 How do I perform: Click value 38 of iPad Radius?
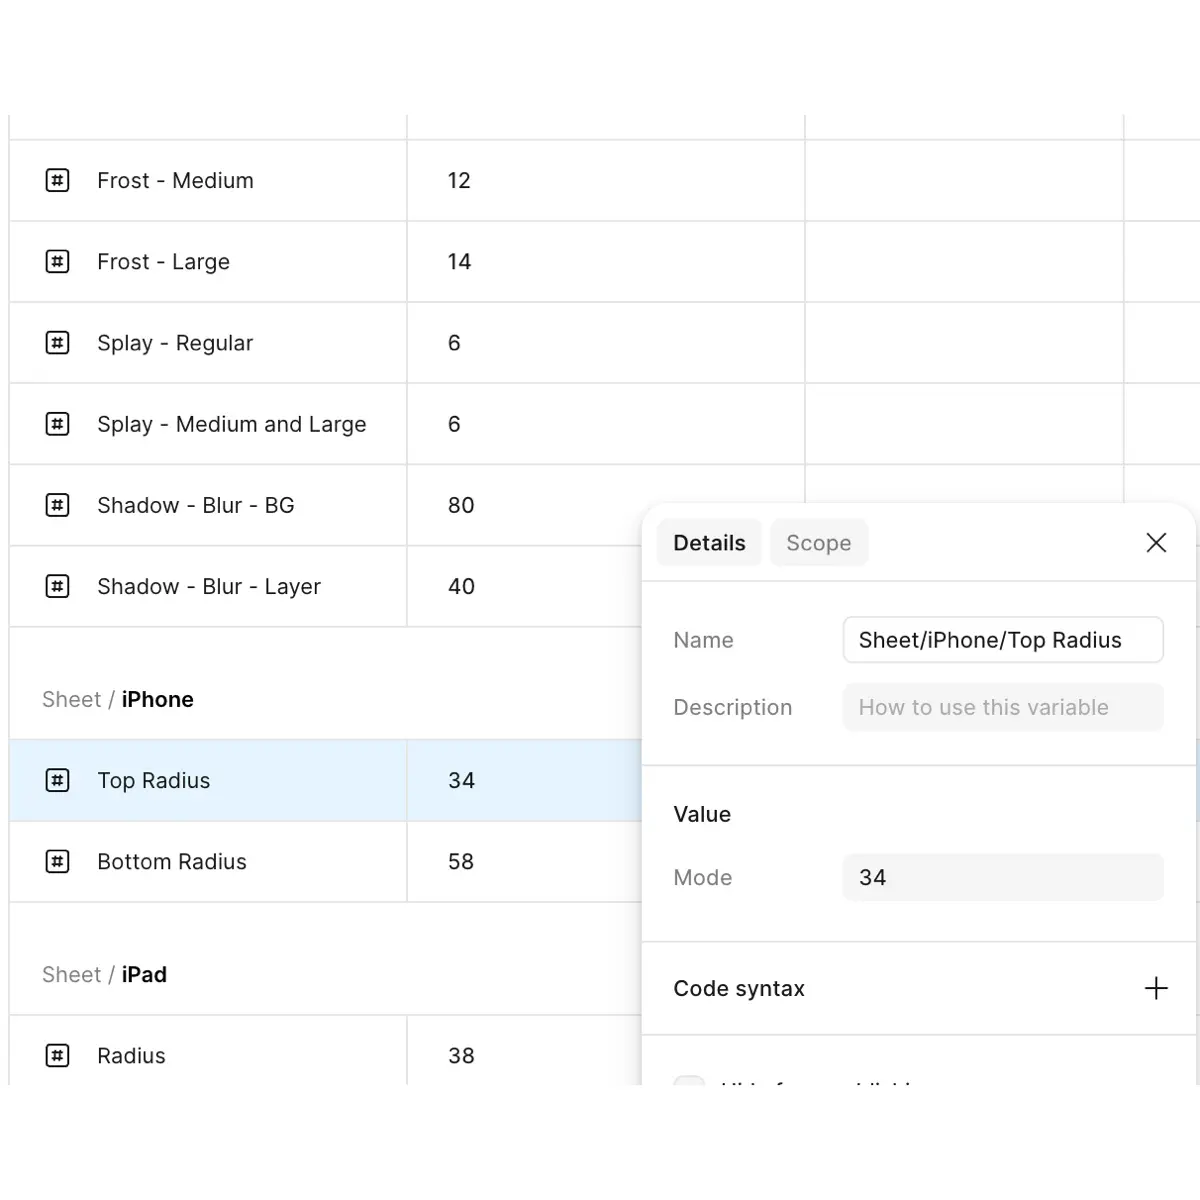(x=461, y=1055)
